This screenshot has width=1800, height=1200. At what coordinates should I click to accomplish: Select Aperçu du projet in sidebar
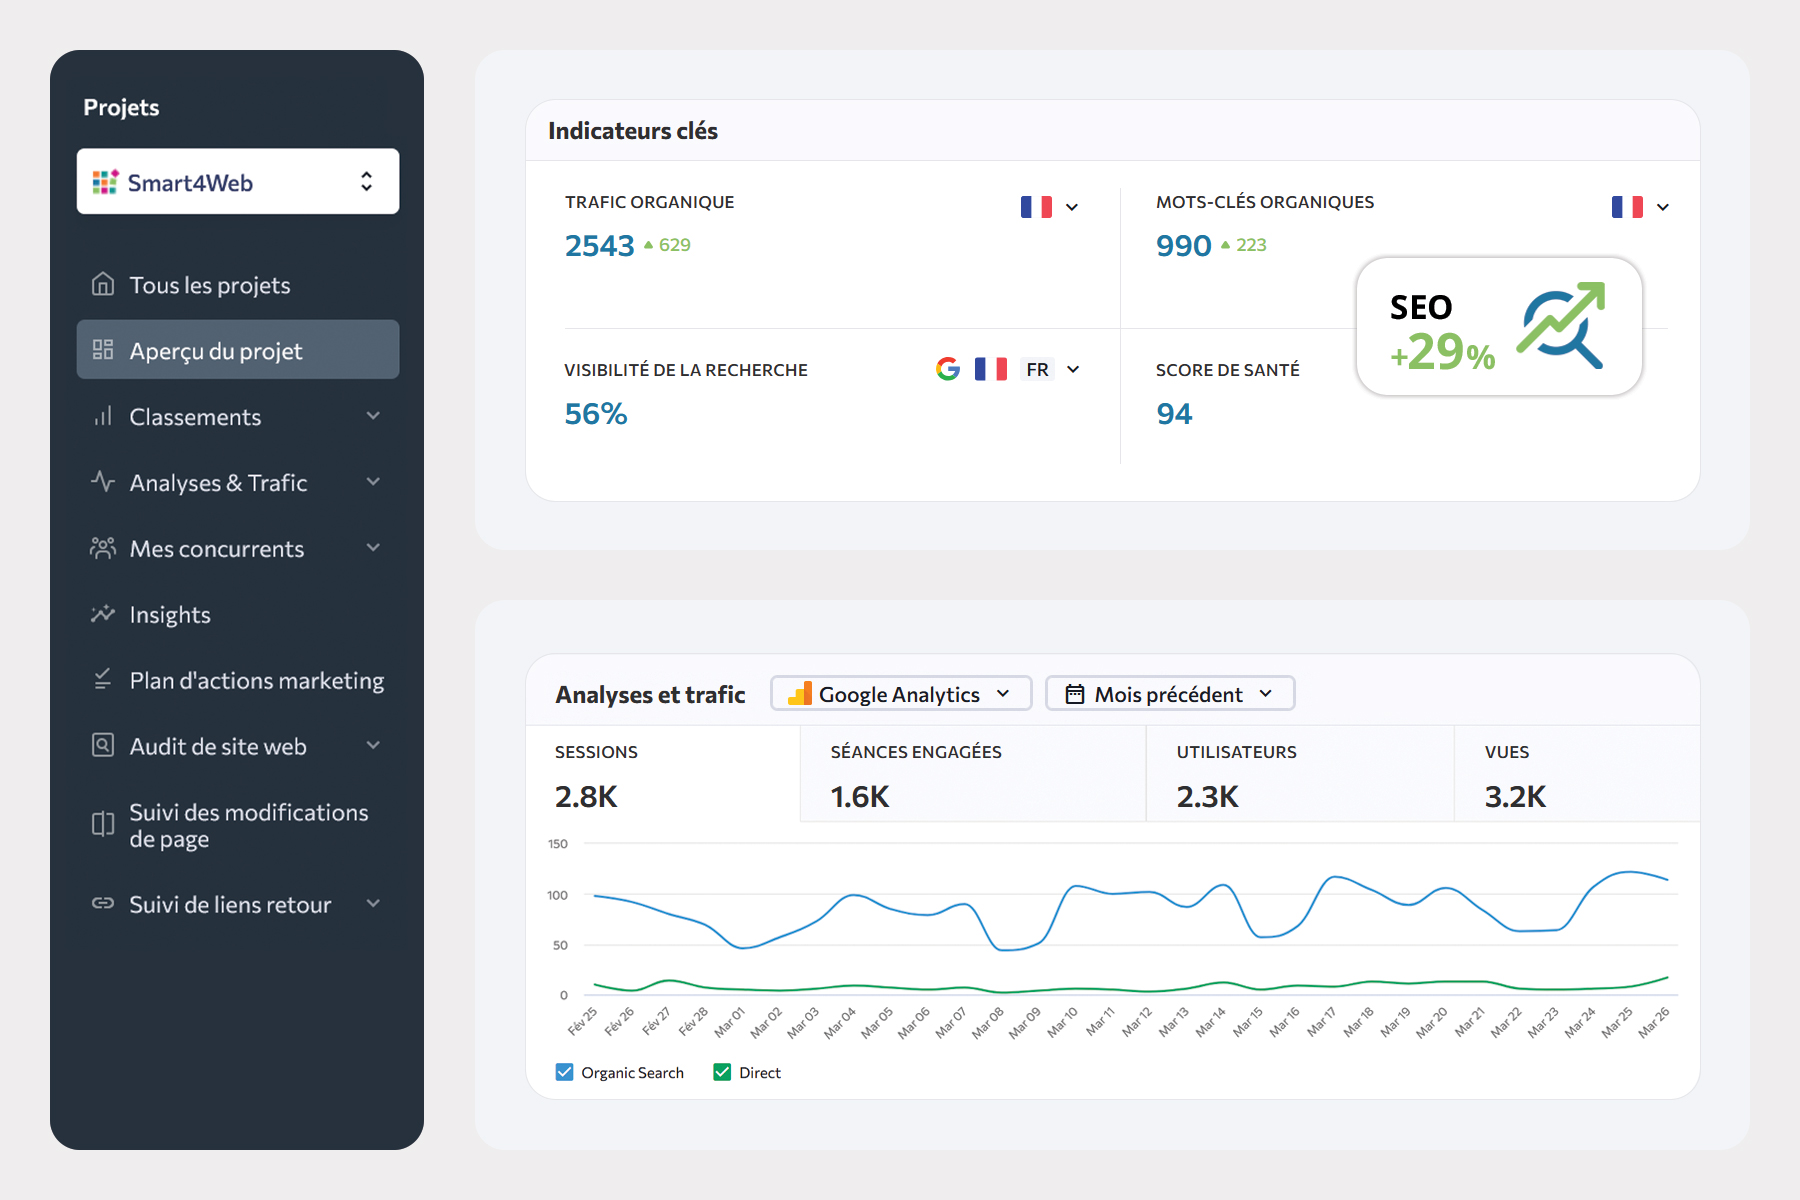238,350
